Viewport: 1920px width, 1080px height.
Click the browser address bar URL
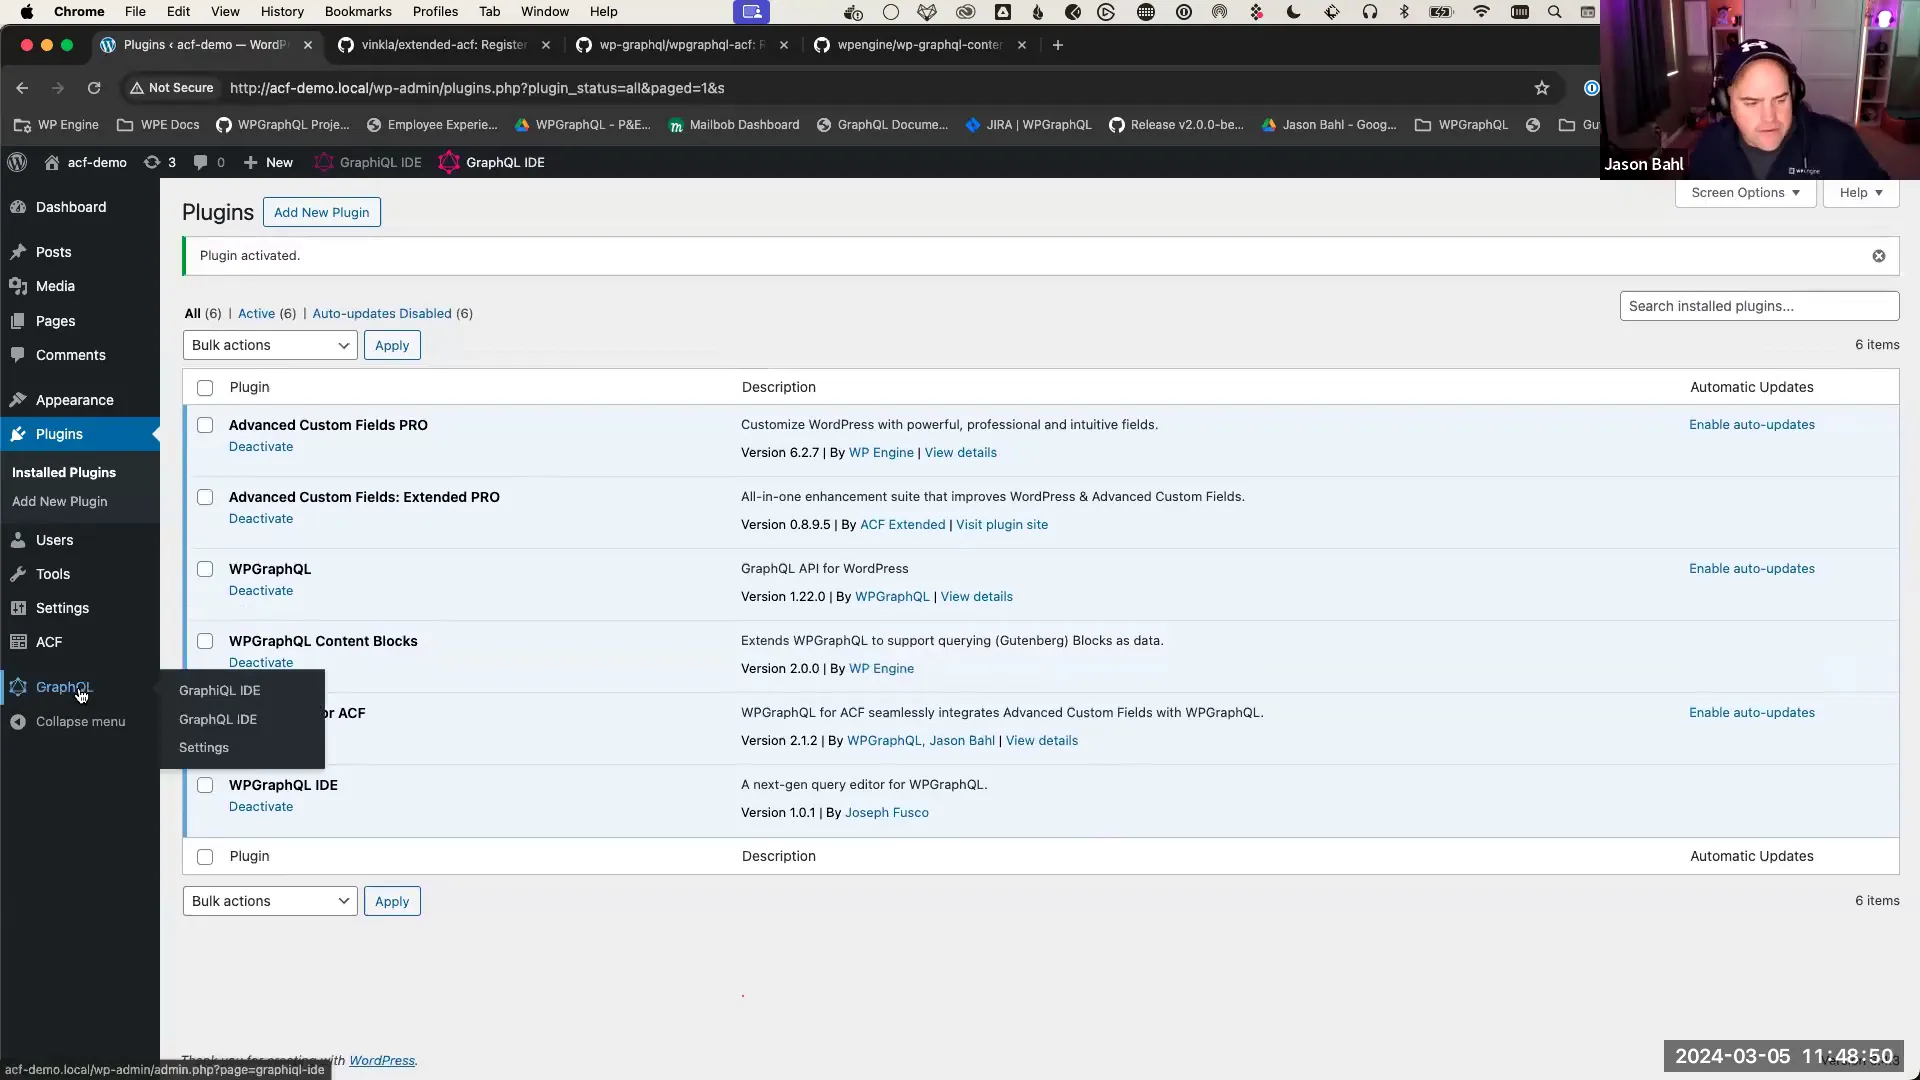(477, 88)
